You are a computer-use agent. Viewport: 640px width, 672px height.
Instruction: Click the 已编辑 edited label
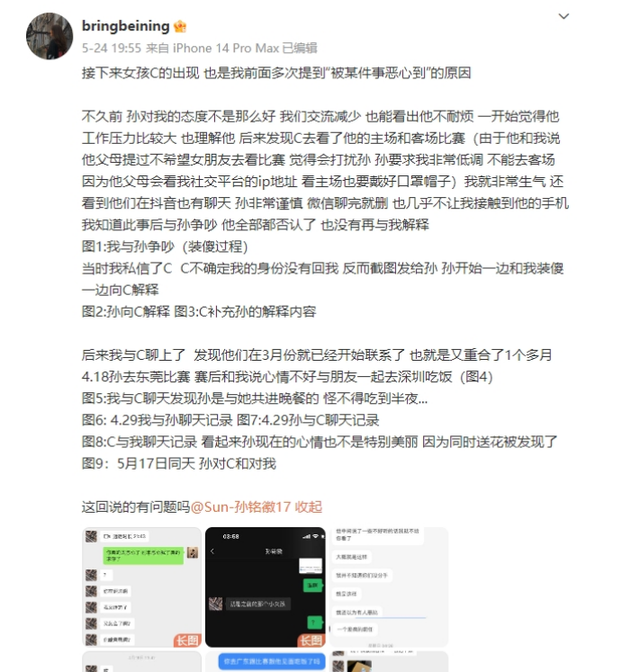(300, 48)
